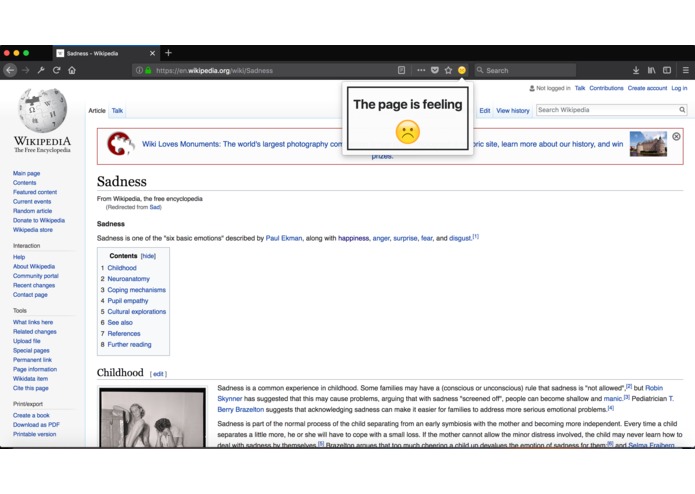This screenshot has height=494, width=695.
Task: Open the View history tab
Action: 513,111
